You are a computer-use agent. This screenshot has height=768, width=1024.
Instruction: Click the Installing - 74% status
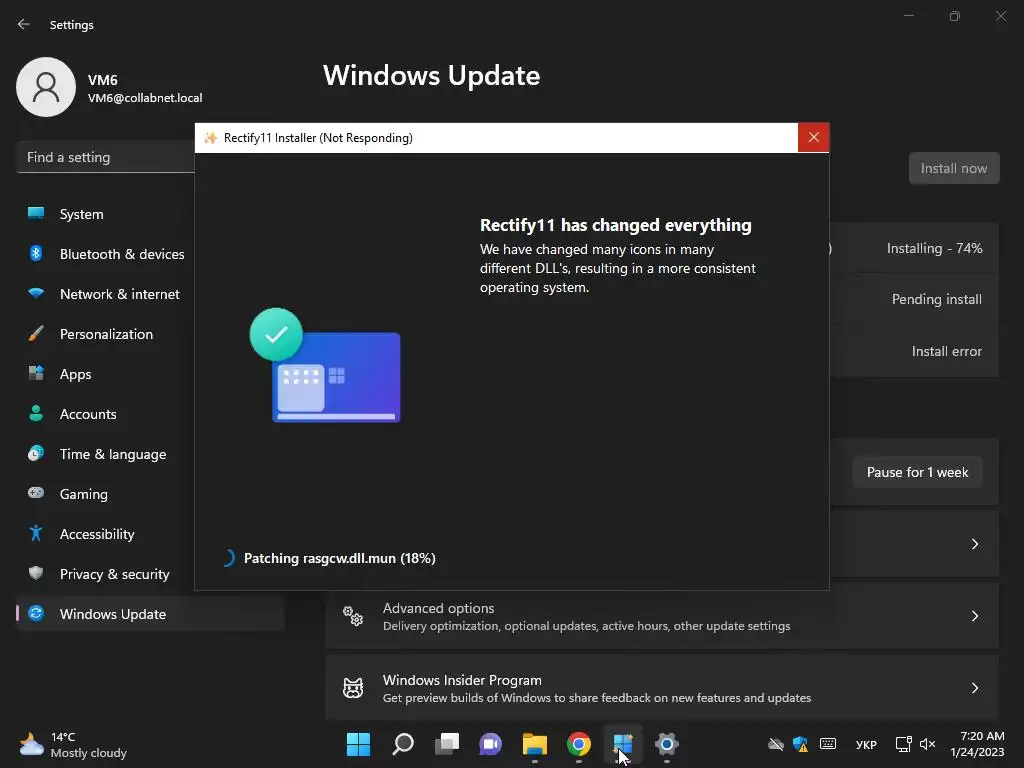click(935, 248)
